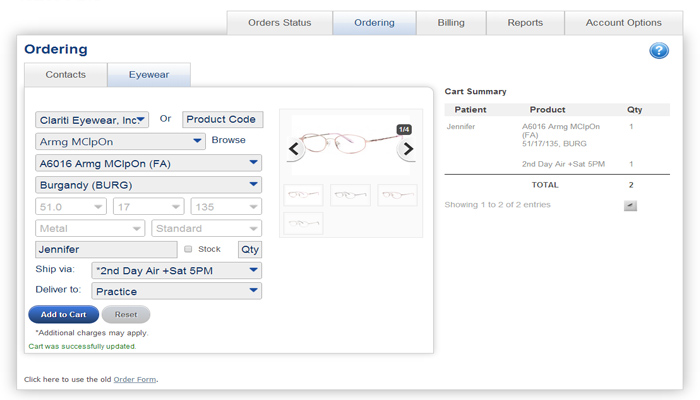Screen dimensions: 700x400
Task: Switch to the Orders Status tab
Action: pos(279,23)
